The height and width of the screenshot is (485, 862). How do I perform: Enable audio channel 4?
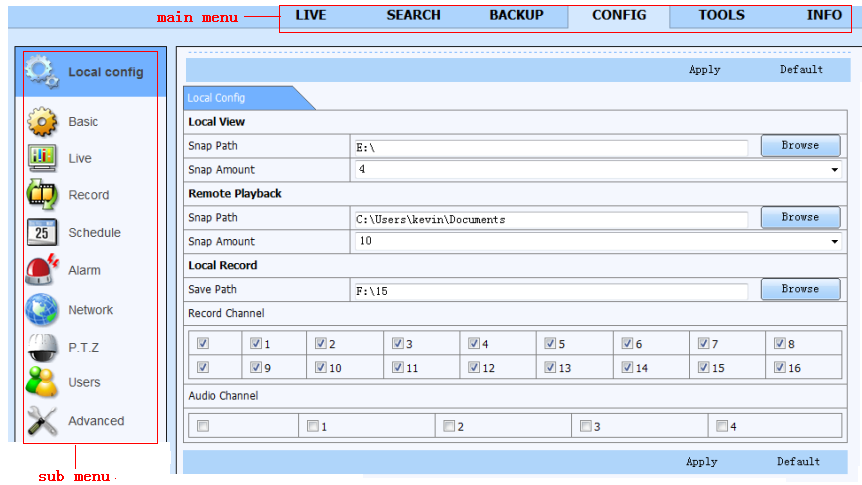[x=722, y=426]
